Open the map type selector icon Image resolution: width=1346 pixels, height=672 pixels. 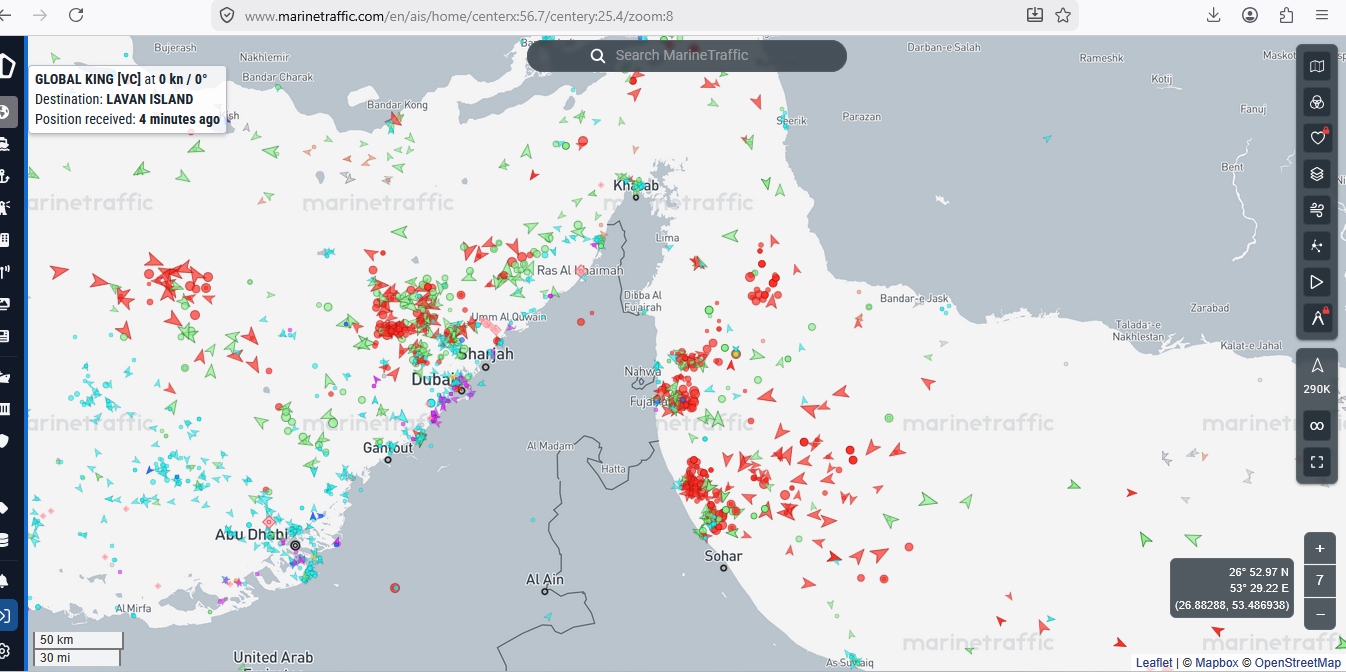point(1317,67)
